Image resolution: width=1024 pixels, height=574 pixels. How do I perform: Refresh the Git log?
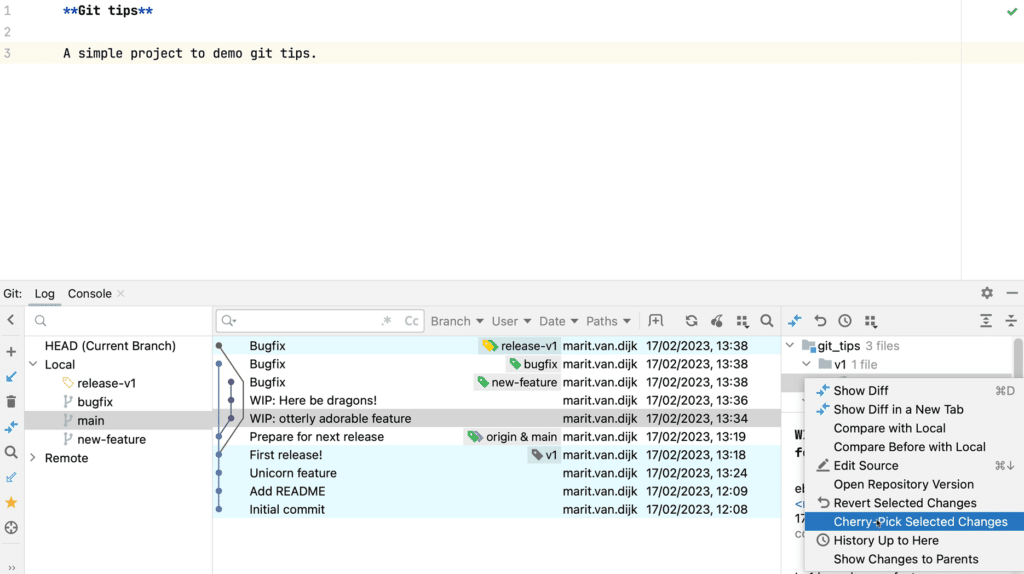pos(691,321)
